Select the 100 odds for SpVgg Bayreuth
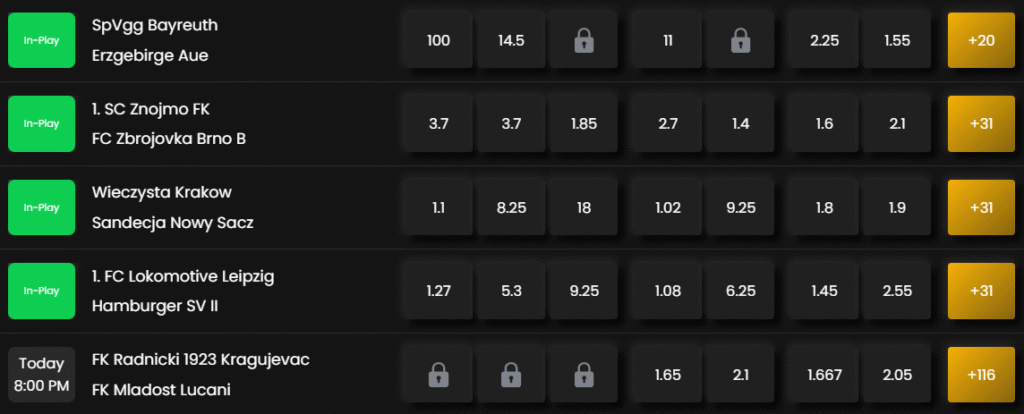Viewport: 1024px width, 414px height. point(438,40)
